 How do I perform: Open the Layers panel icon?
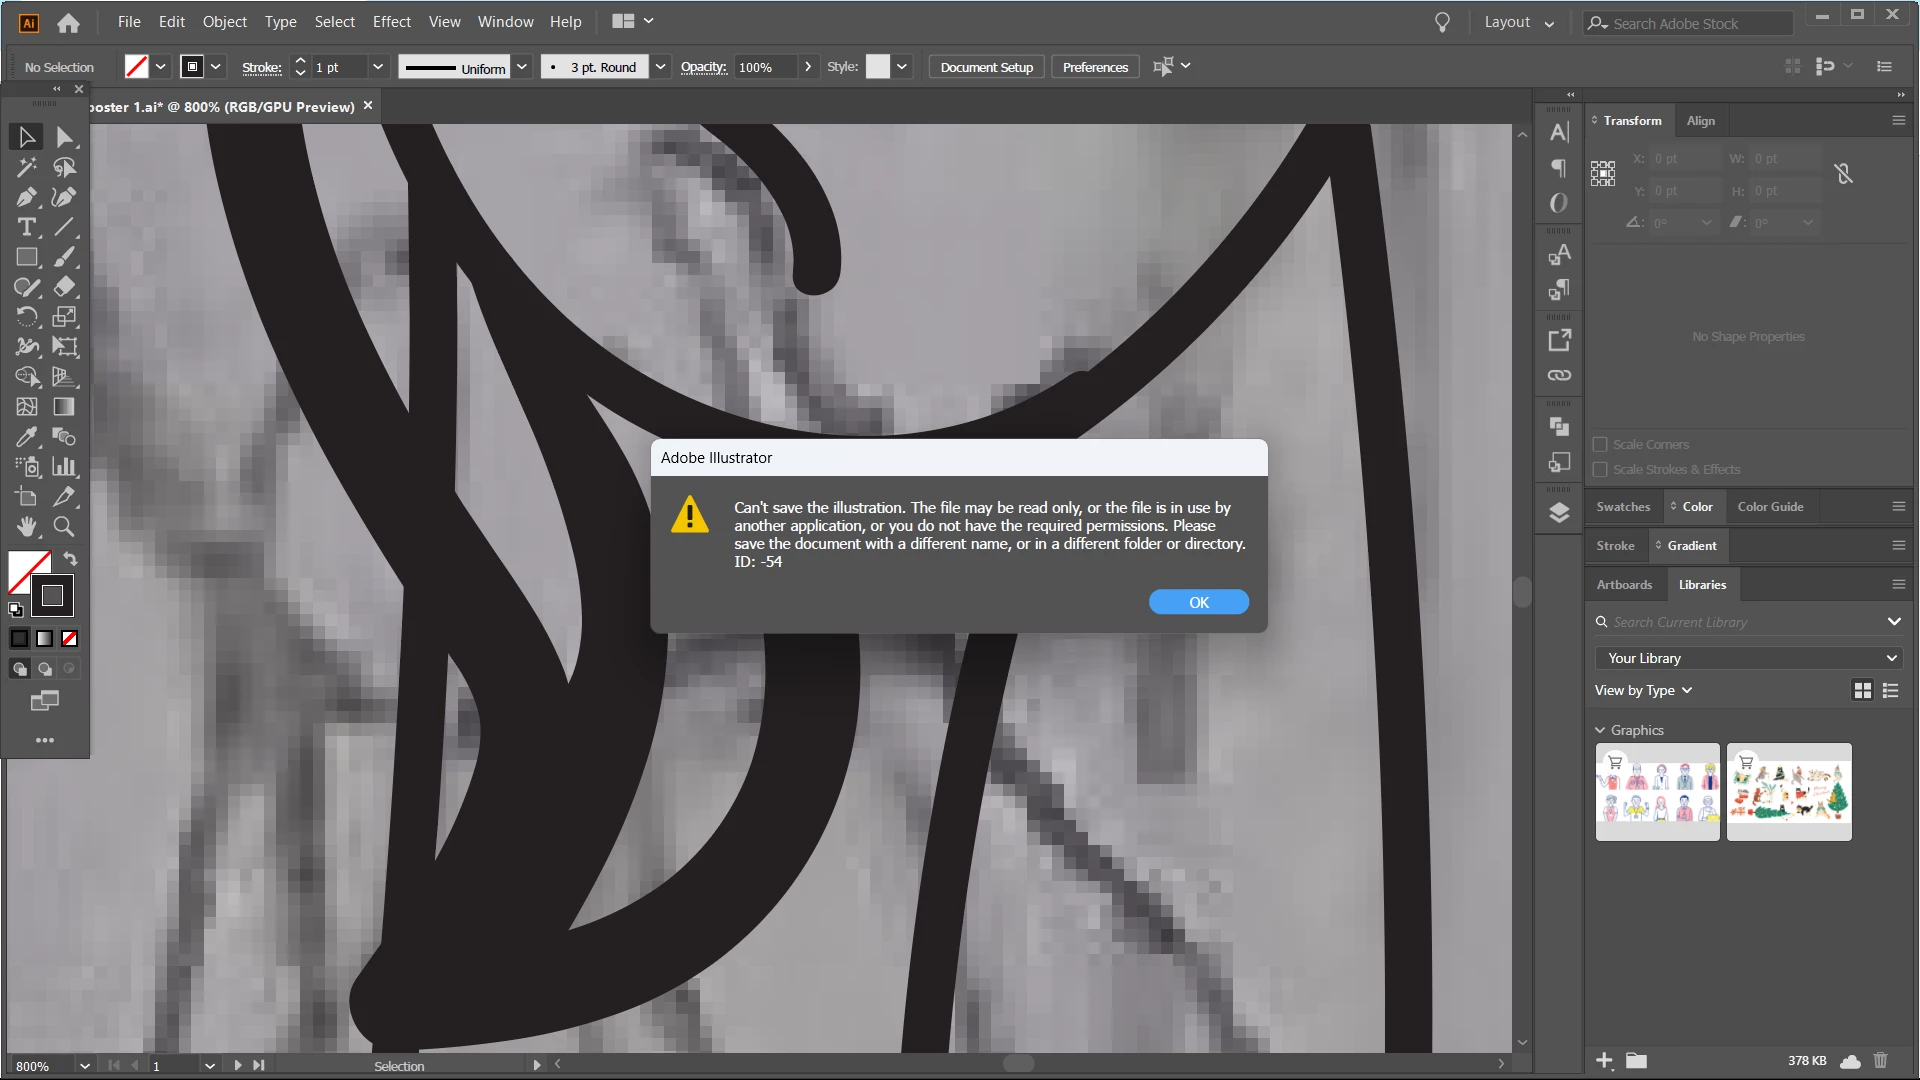coord(1559,513)
